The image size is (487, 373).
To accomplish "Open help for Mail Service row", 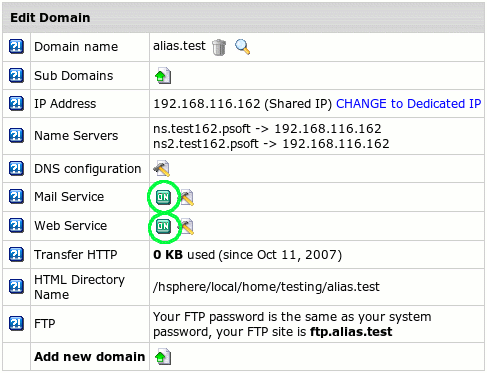I will [x=16, y=196].
